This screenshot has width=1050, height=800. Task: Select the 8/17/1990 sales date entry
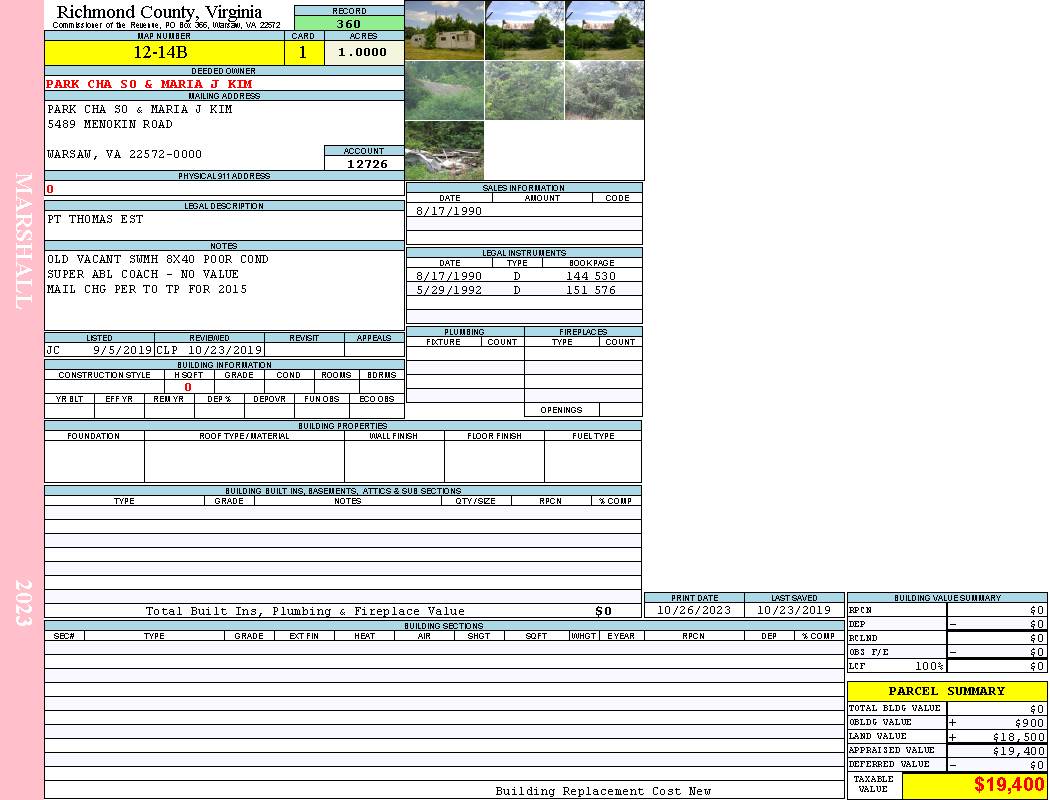click(x=449, y=211)
